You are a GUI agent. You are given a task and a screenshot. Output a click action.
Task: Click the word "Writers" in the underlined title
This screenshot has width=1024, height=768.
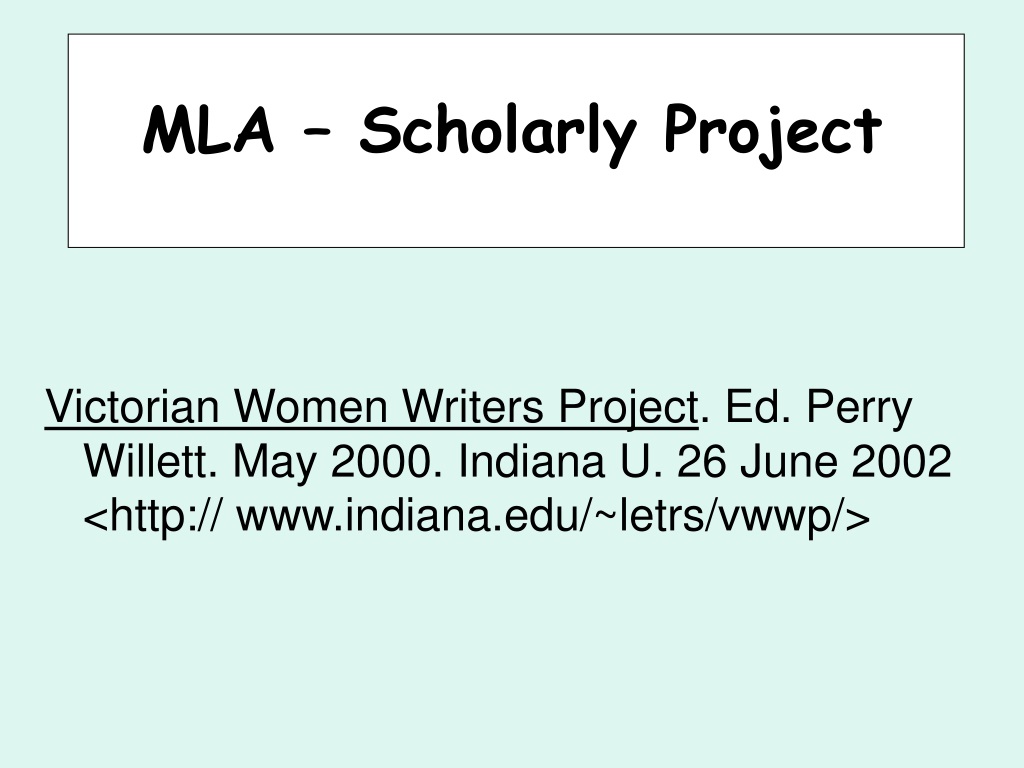pos(473,406)
